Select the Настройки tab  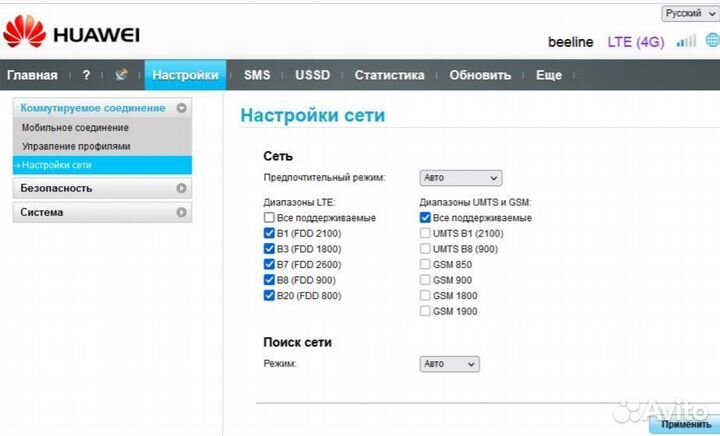185,75
